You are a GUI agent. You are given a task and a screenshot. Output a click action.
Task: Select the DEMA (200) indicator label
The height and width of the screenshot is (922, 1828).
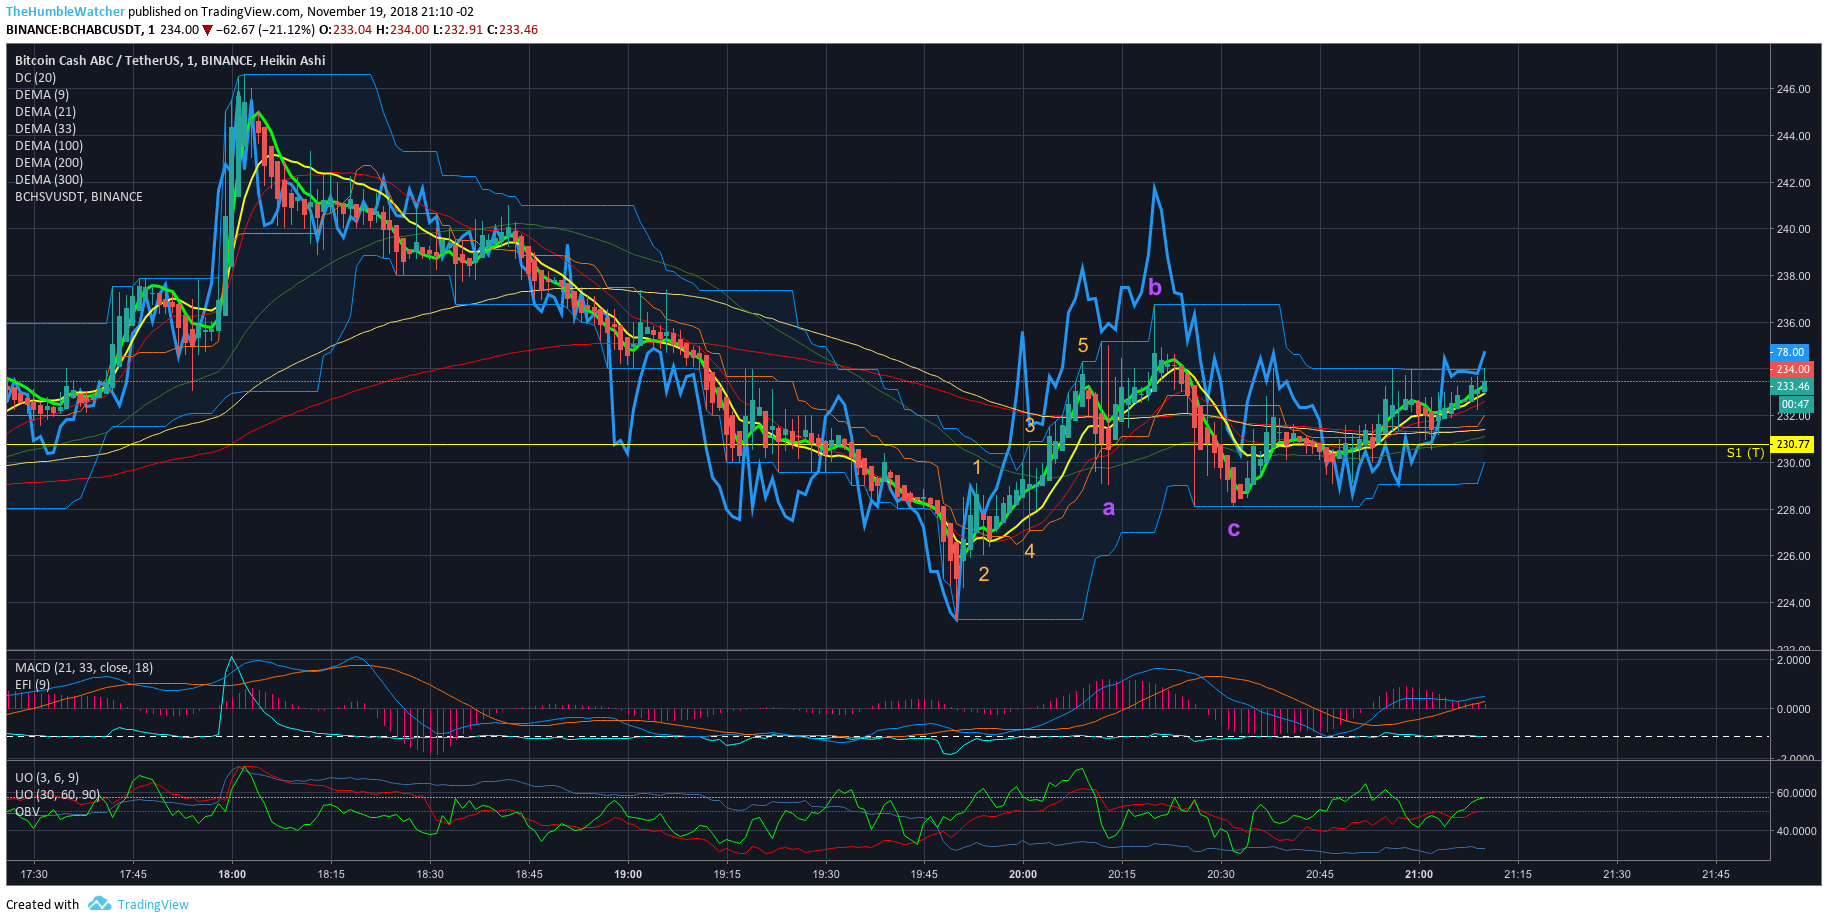click(49, 162)
